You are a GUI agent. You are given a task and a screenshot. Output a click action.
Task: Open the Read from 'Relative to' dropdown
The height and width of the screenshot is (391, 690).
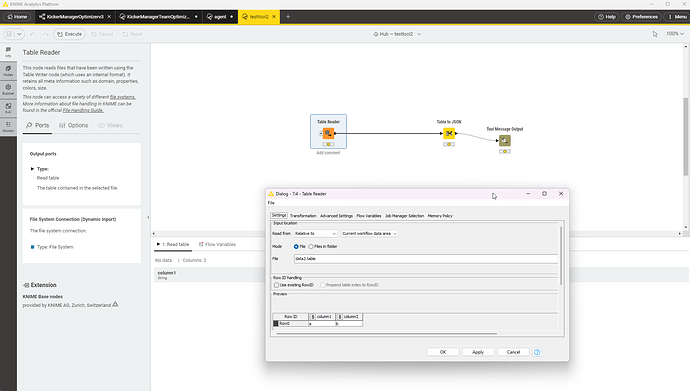[315, 234]
